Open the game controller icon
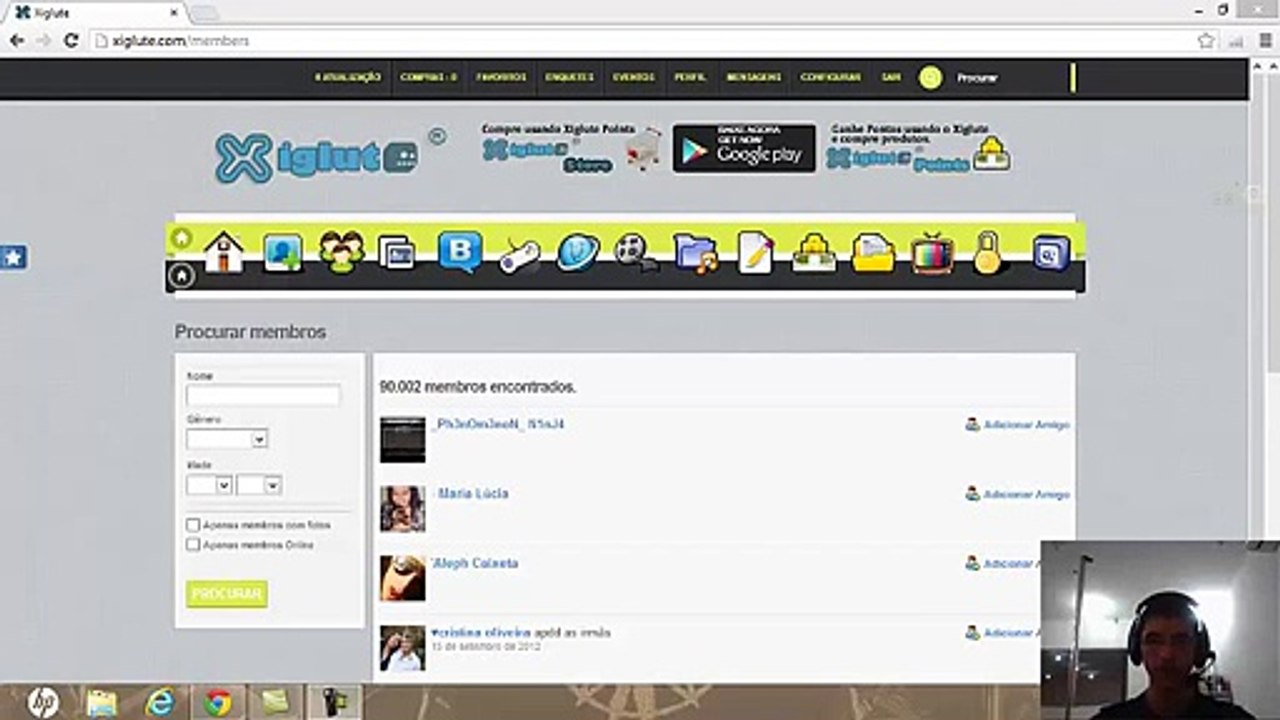Screen dimensions: 1280x720 (x=520, y=254)
